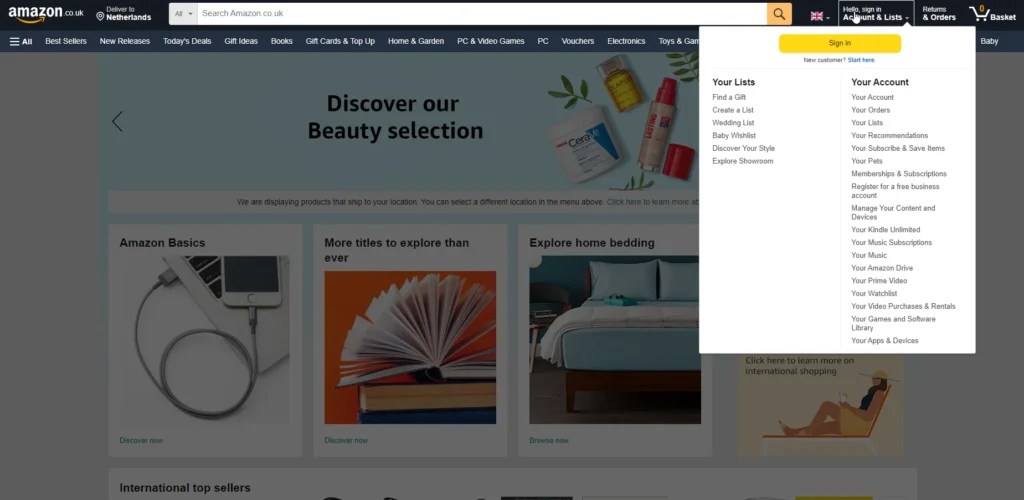Select Explore Showroom
The height and width of the screenshot is (500, 1024).
743,161
